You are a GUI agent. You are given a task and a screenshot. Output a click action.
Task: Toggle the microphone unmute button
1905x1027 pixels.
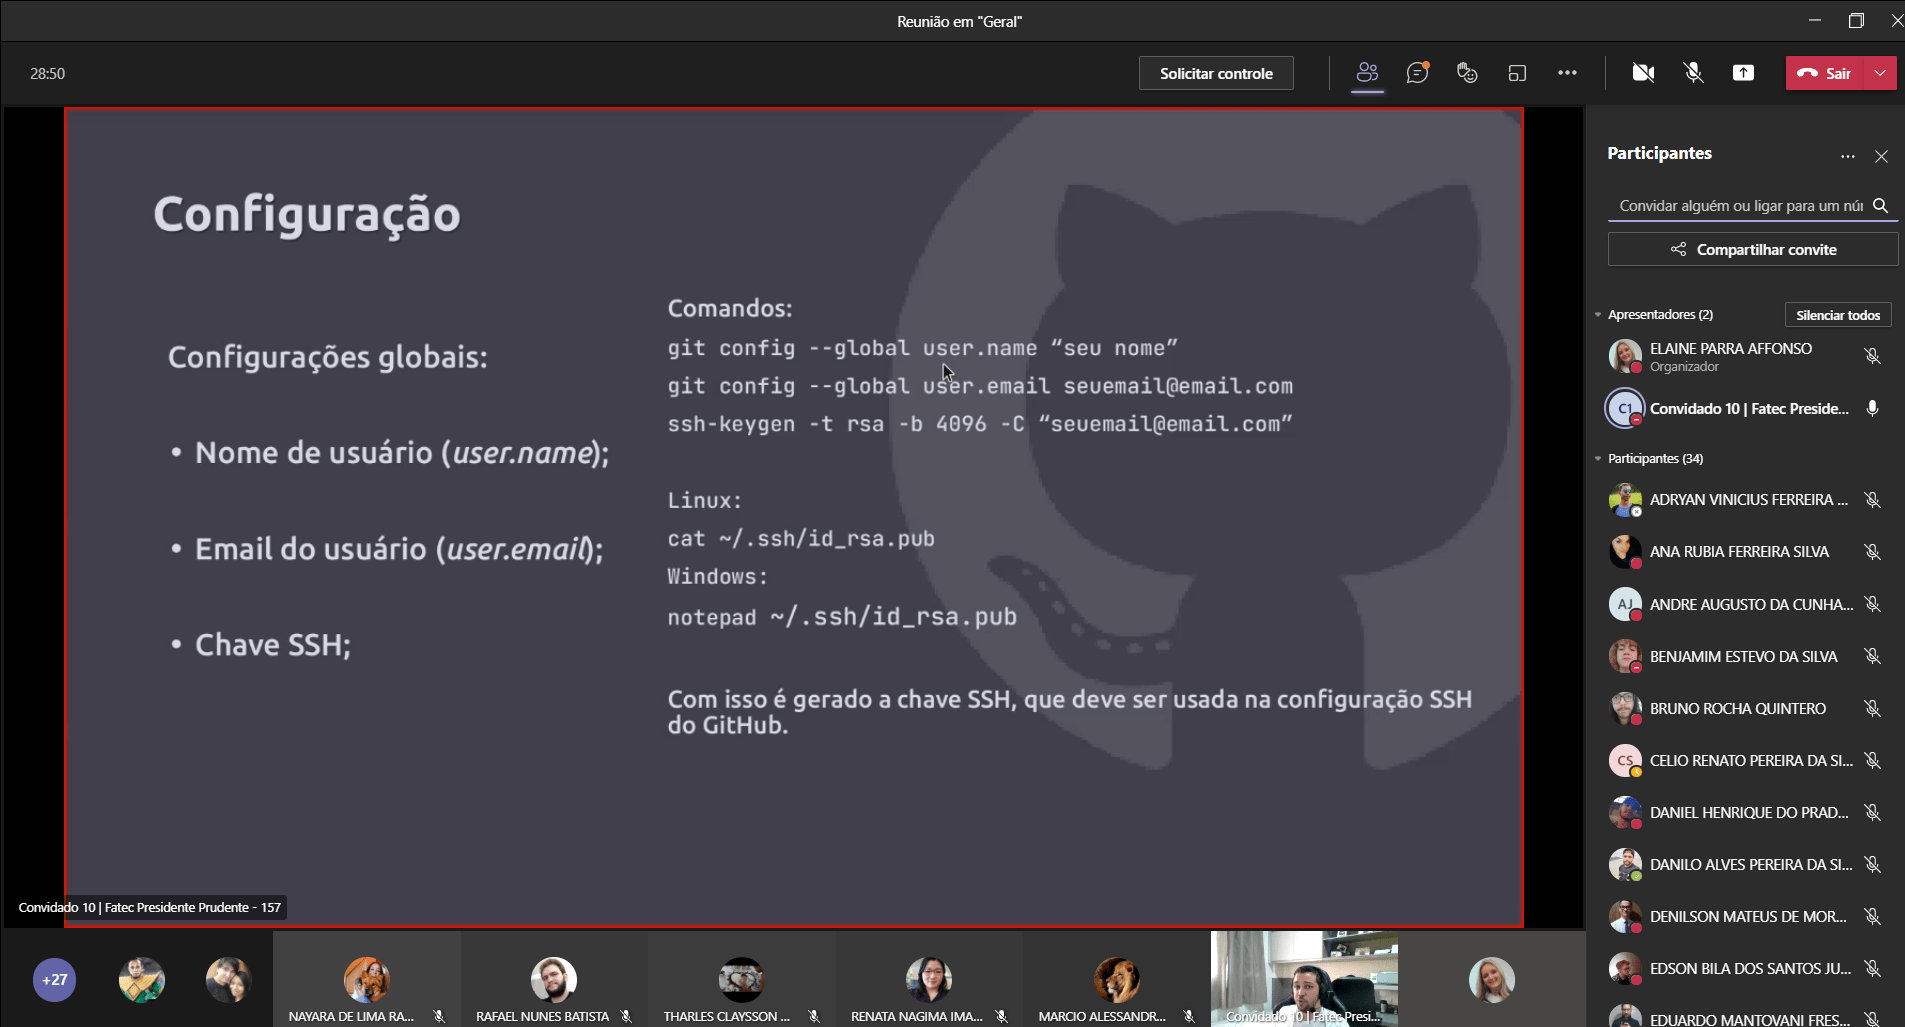[x=1693, y=73]
